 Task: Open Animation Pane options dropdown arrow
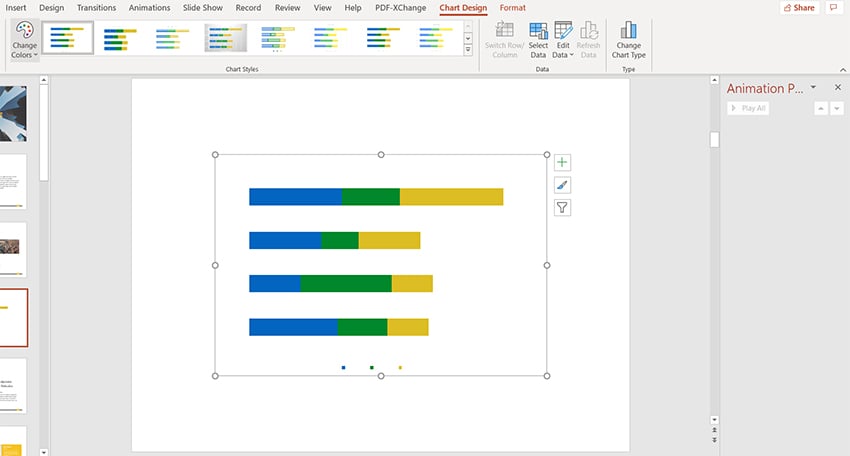(x=813, y=88)
